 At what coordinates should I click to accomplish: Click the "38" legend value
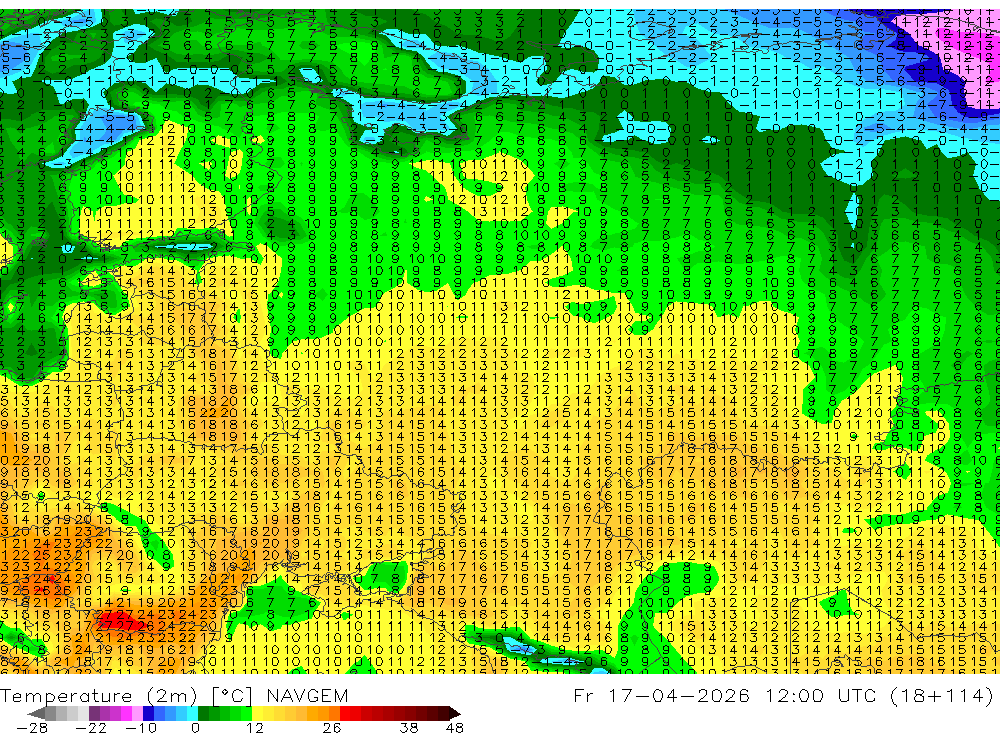tap(409, 728)
